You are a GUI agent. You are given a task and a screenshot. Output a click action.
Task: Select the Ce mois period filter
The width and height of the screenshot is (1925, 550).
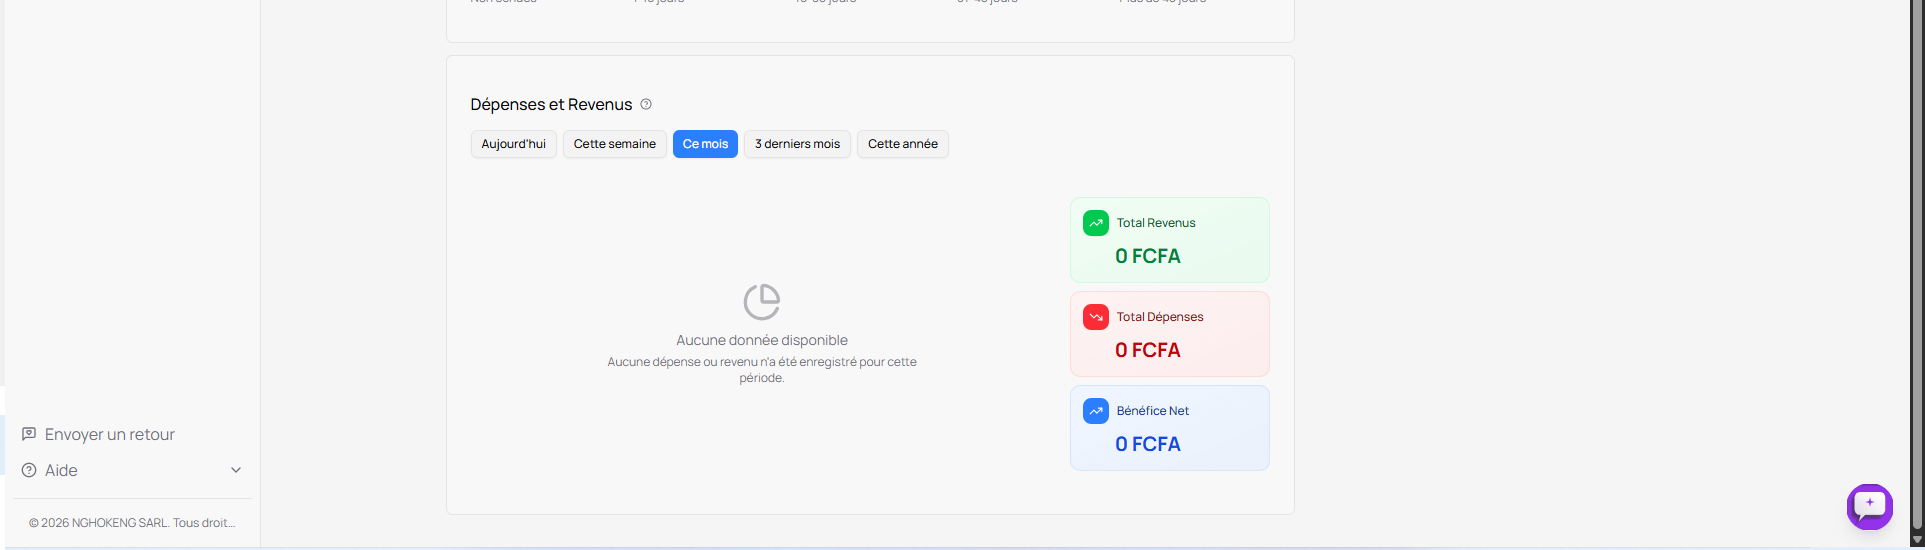705,144
